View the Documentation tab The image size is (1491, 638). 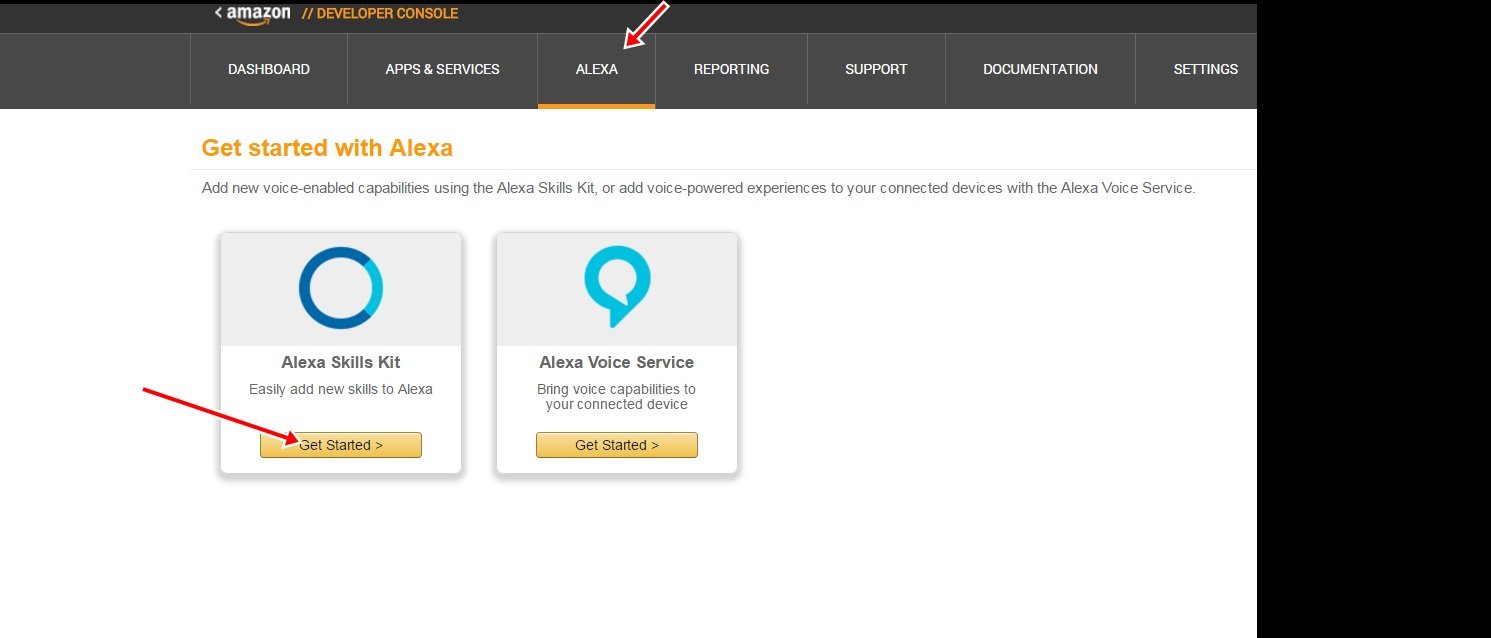point(1040,69)
